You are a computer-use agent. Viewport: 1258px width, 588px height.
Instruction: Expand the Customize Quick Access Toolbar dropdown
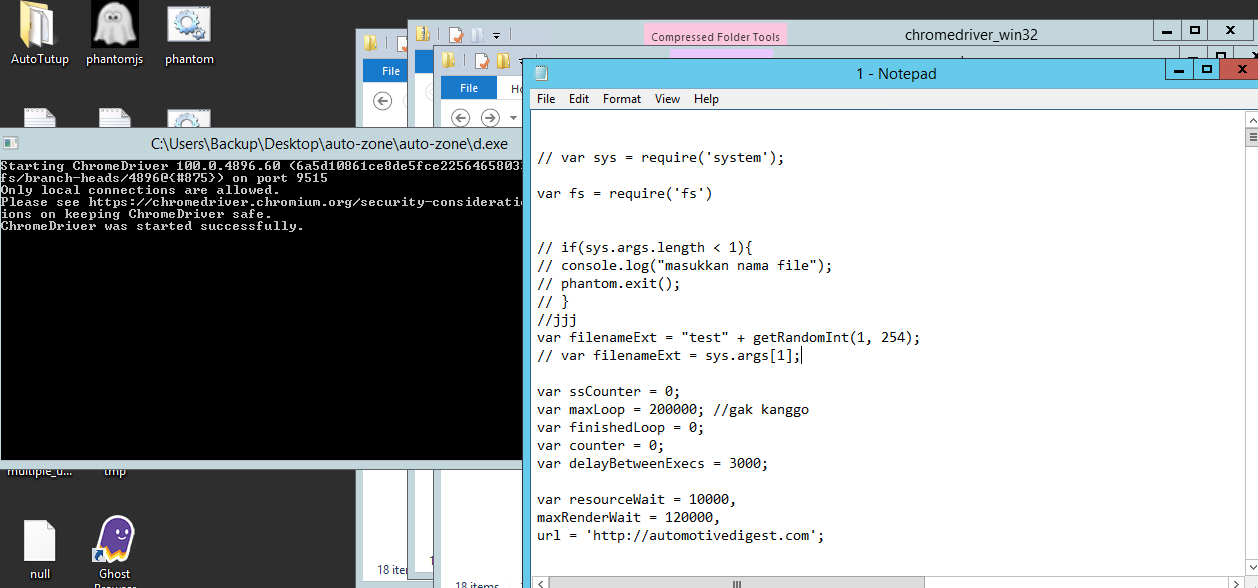(496, 34)
